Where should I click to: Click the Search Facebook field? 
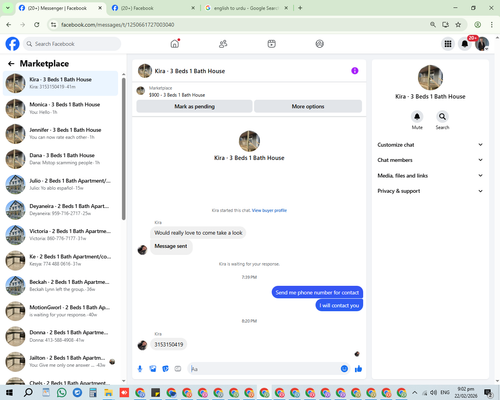point(72,44)
